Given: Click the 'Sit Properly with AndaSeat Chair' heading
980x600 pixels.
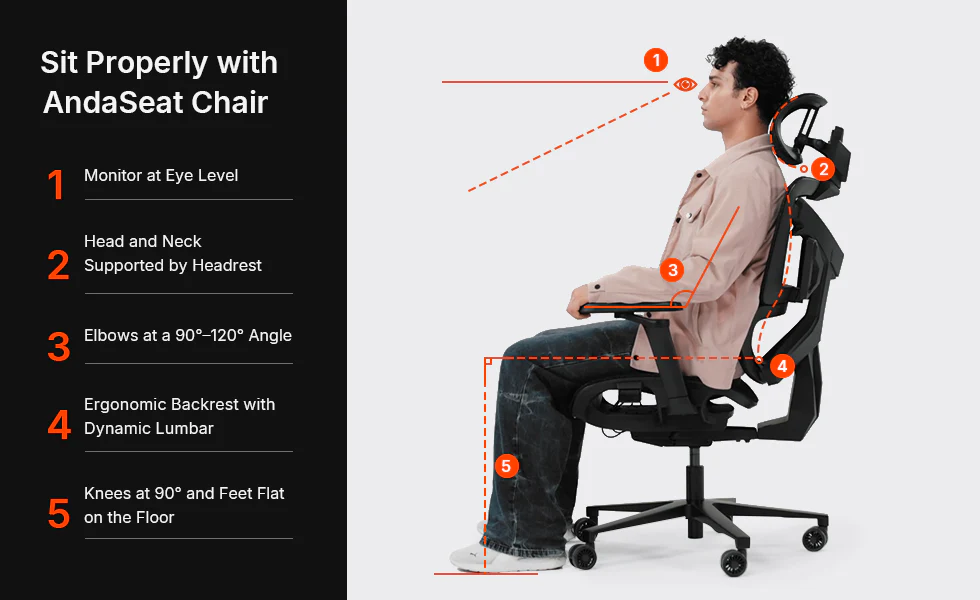Looking at the screenshot, I should click(x=159, y=82).
